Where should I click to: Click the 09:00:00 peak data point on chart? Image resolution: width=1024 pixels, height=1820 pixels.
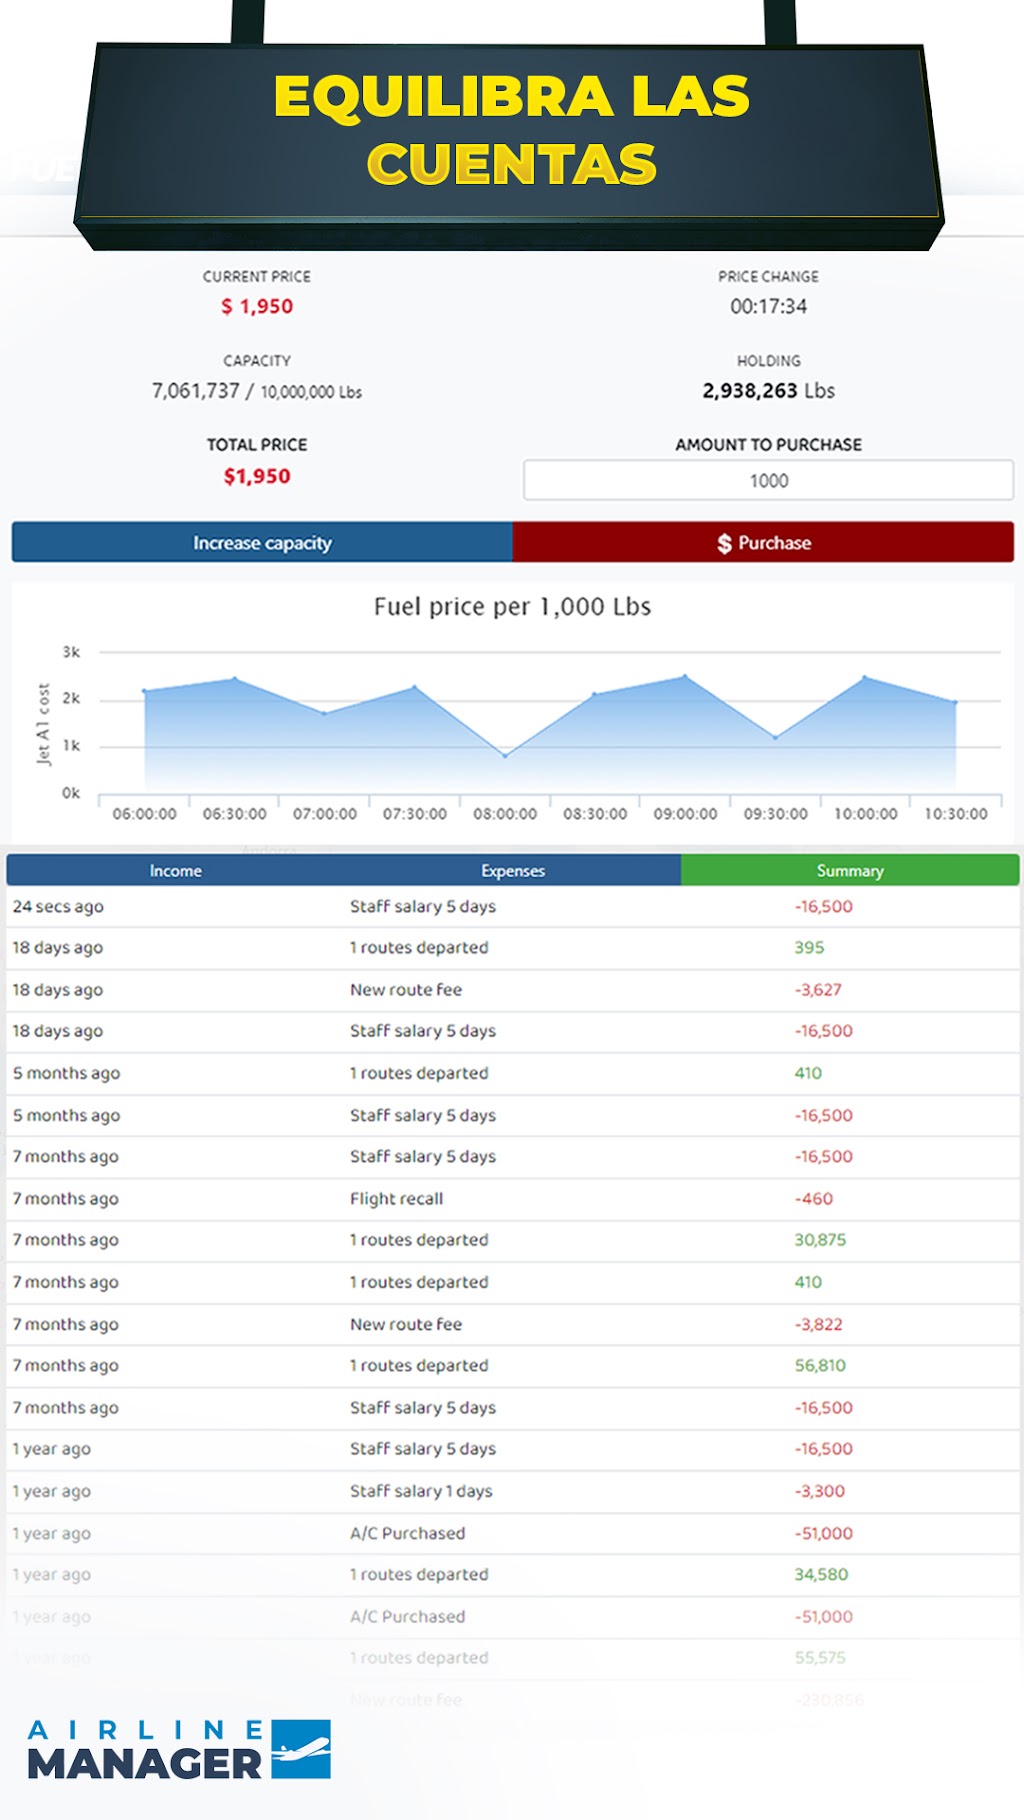[685, 677]
